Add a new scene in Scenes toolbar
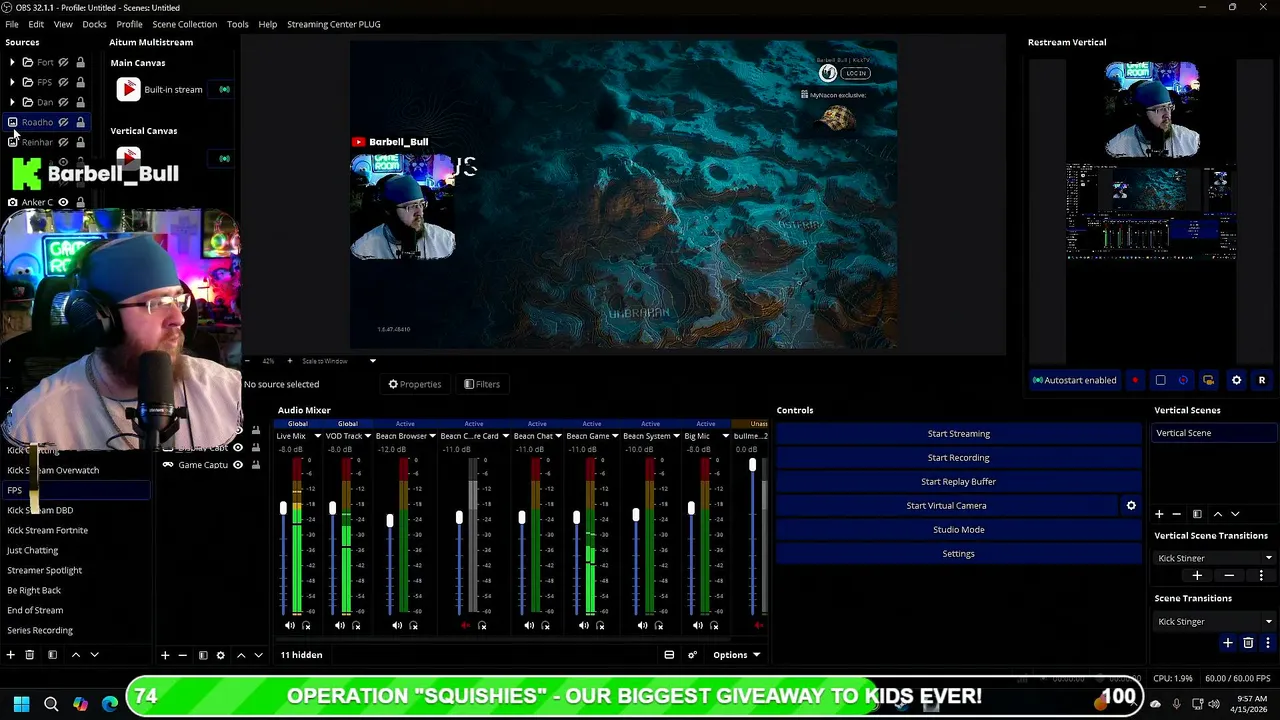This screenshot has height=720, width=1280. 10,655
